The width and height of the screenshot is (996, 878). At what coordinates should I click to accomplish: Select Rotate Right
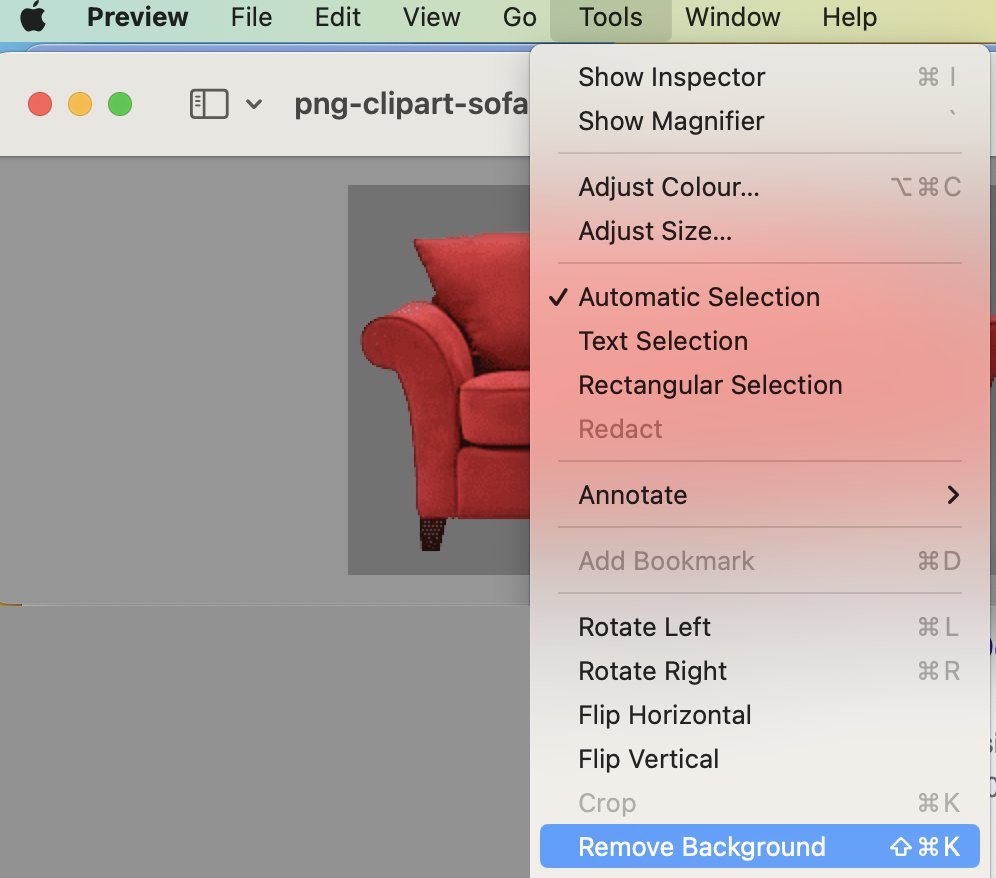click(759, 671)
